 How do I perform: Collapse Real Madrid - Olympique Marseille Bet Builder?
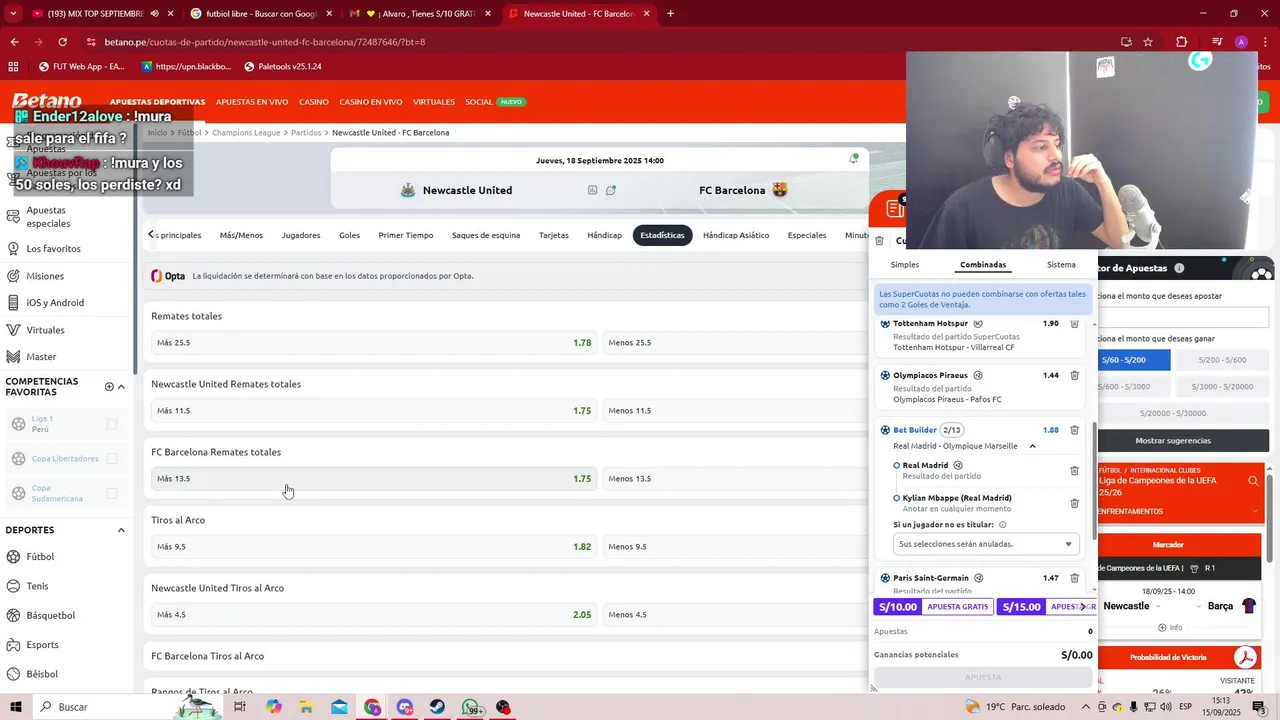tap(1032, 446)
